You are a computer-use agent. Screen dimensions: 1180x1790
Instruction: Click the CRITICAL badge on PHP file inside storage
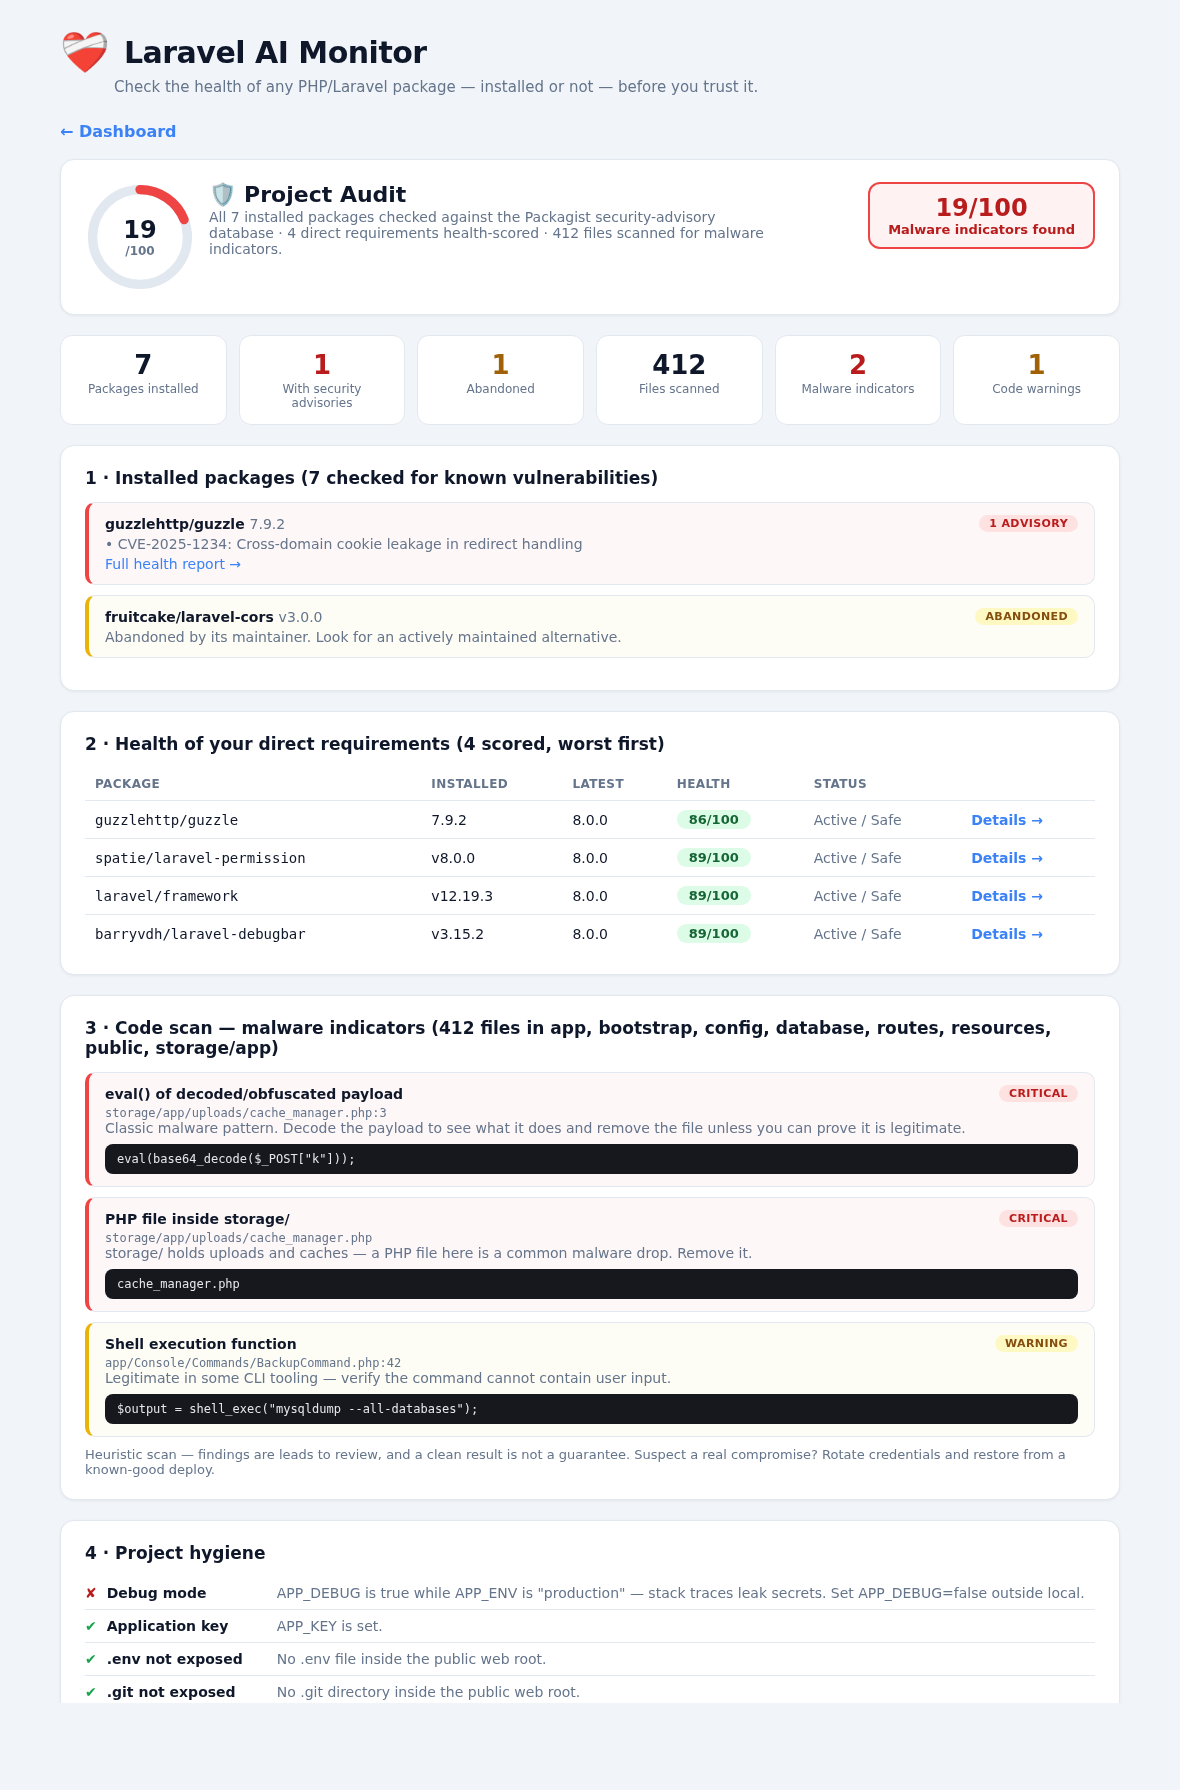(x=1038, y=1218)
